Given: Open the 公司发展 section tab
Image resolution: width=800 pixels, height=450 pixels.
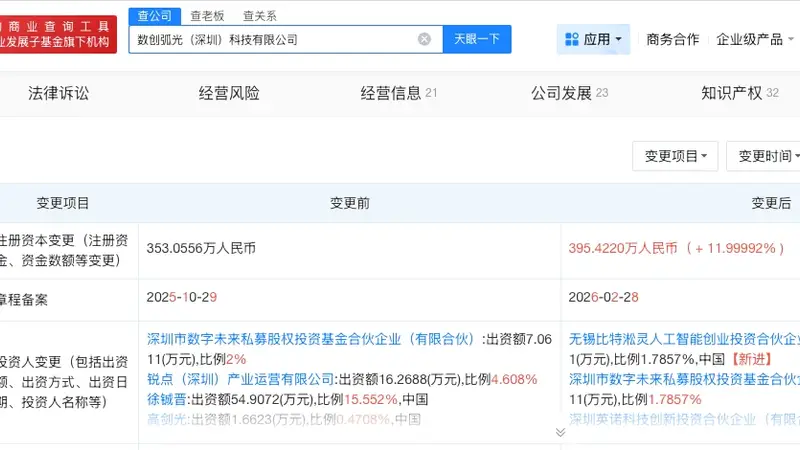Looking at the screenshot, I should pyautogui.click(x=569, y=93).
